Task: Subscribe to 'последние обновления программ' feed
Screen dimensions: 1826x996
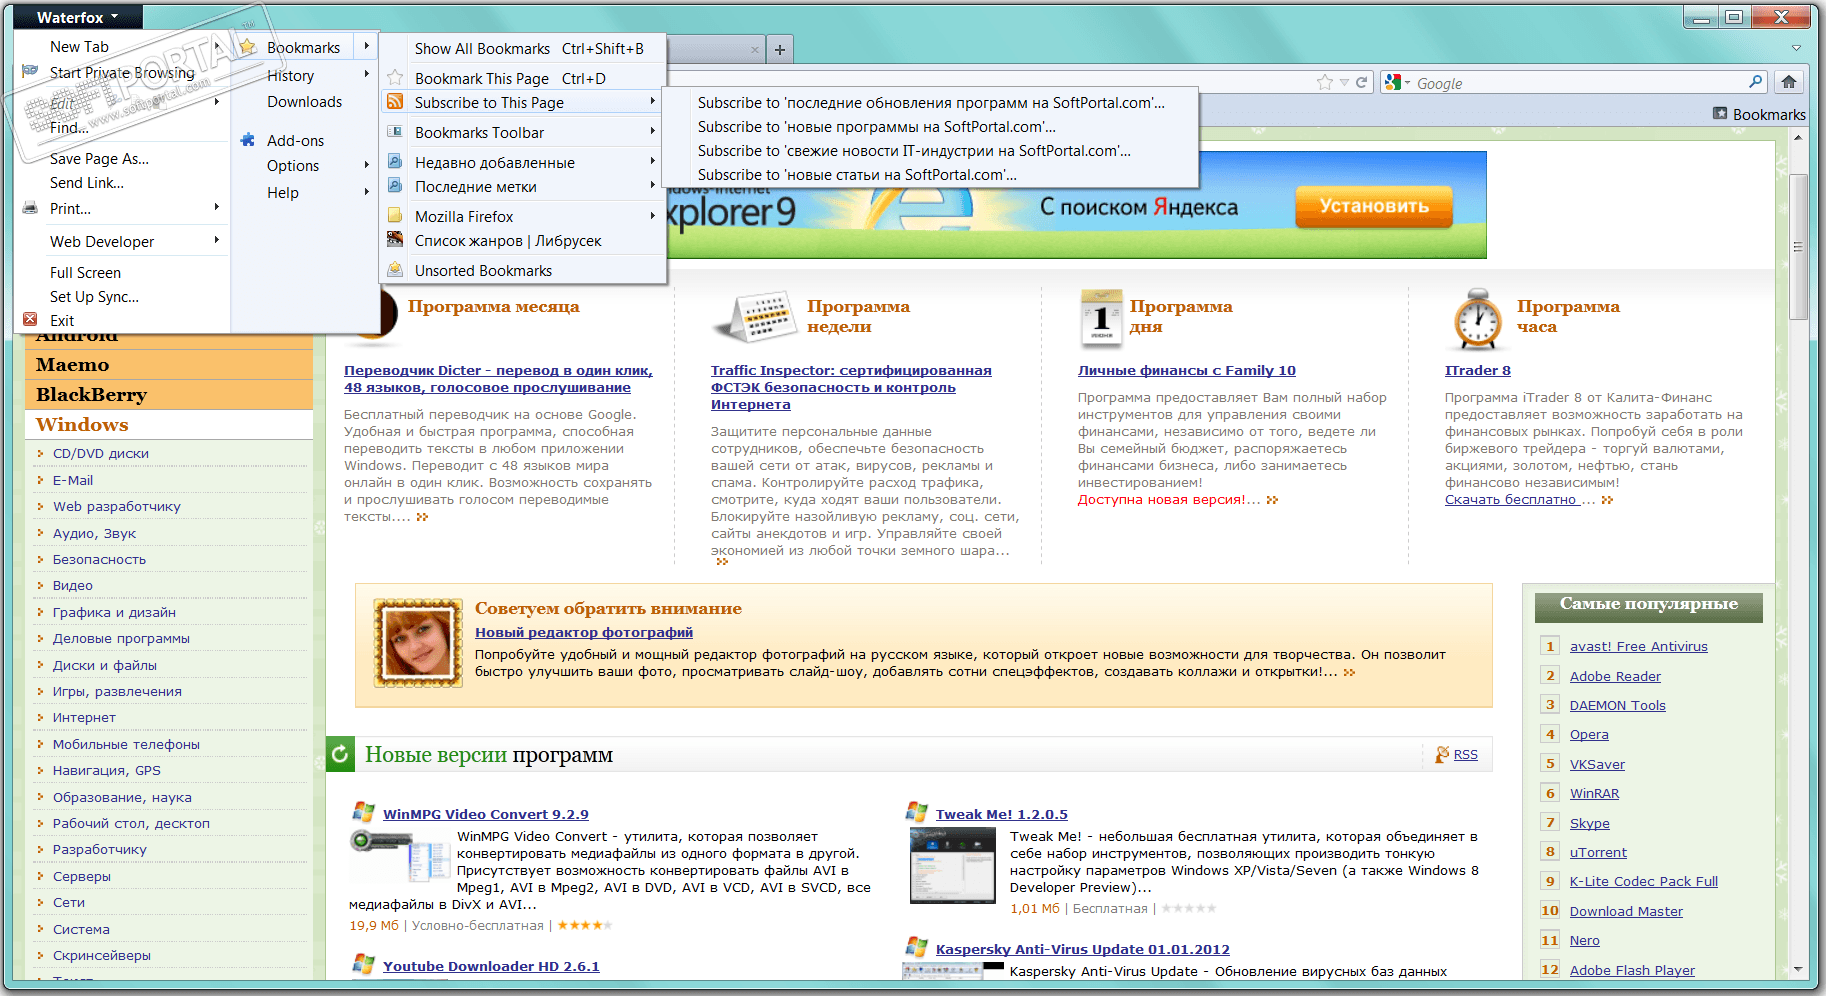Action: click(x=931, y=102)
